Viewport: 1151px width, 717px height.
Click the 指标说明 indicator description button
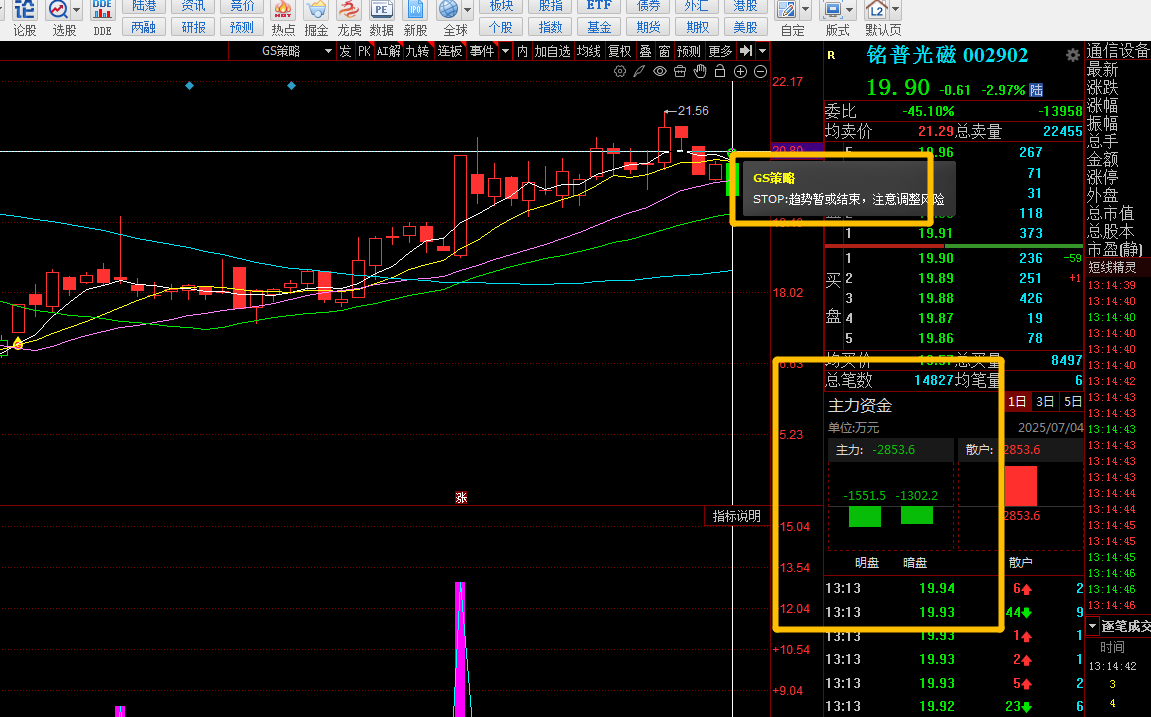pyautogui.click(x=737, y=516)
